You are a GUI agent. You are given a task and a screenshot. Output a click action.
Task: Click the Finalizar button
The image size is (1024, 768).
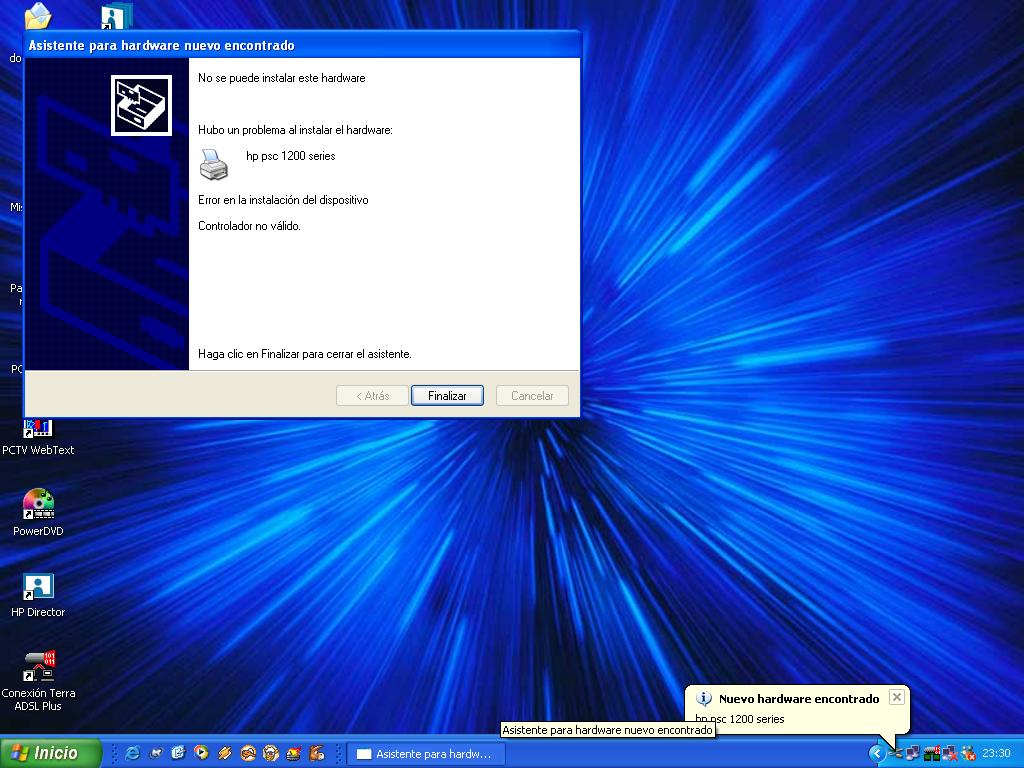pos(447,396)
